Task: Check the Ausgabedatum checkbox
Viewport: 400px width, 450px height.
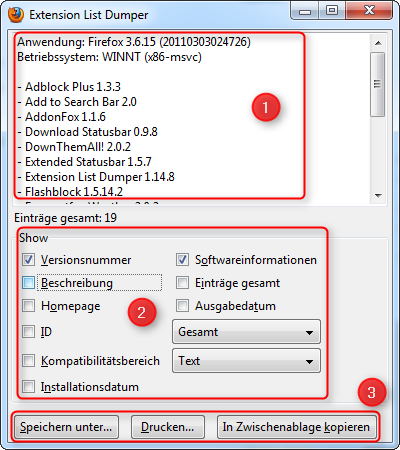Action: point(182,306)
